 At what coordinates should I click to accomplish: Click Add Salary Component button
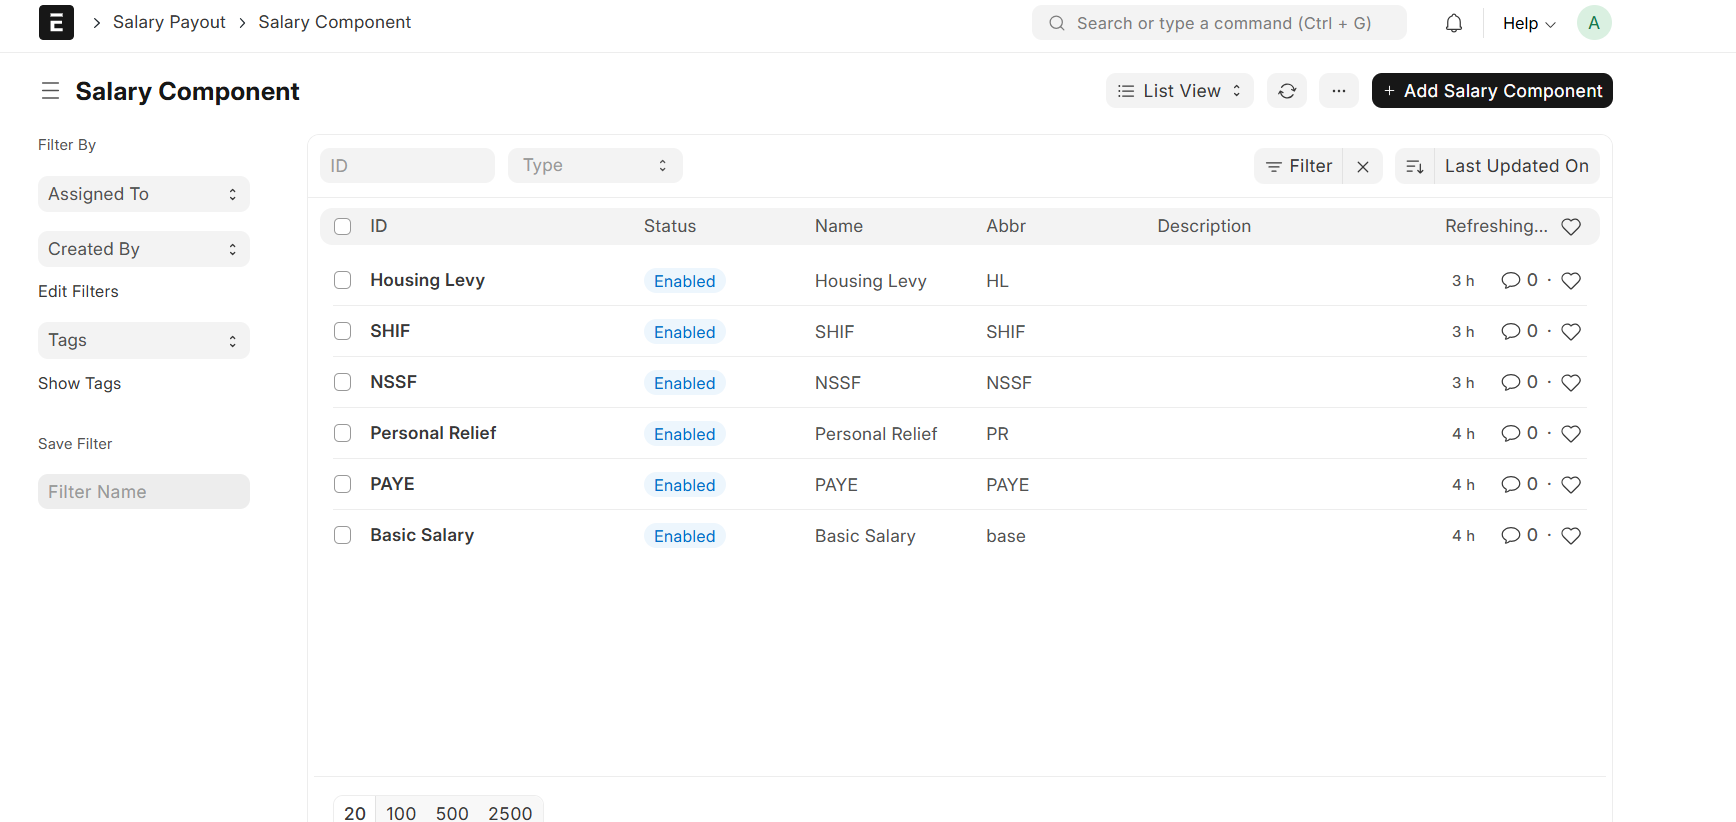(1492, 91)
